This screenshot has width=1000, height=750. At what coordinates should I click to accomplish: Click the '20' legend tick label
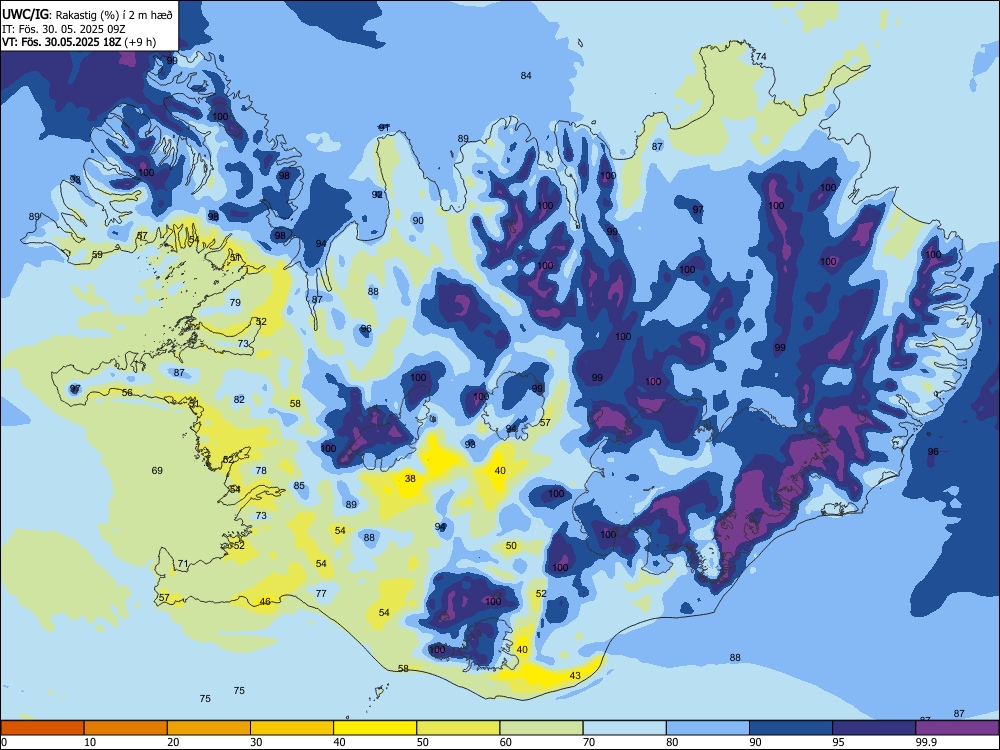tap(173, 742)
